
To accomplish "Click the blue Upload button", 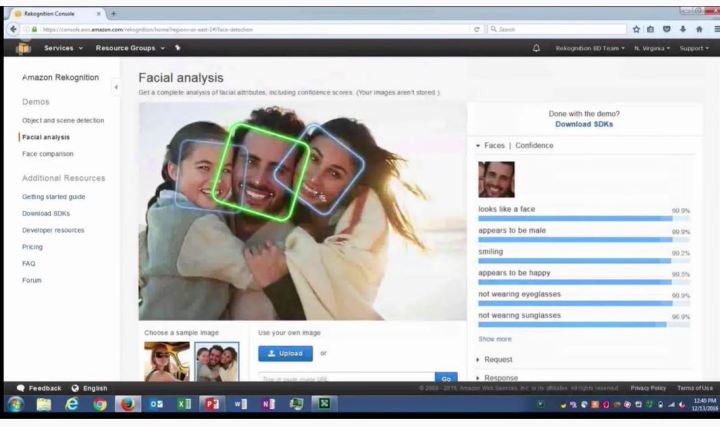I will (x=285, y=353).
